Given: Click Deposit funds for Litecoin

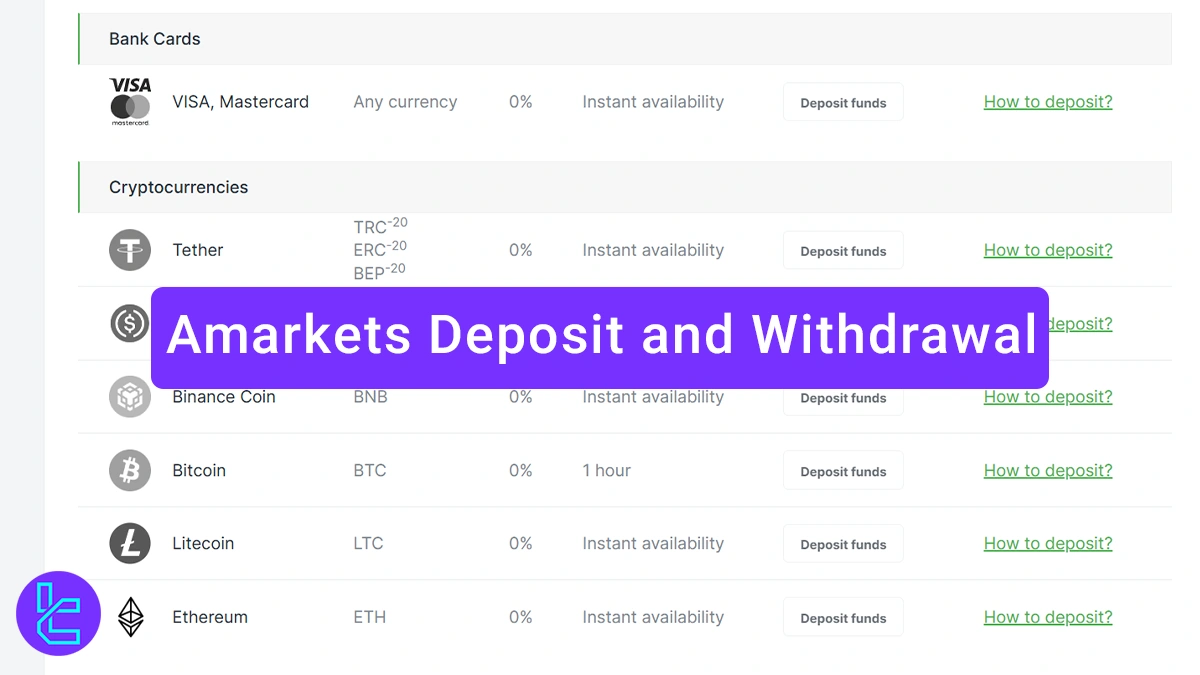Looking at the screenshot, I should 843,543.
